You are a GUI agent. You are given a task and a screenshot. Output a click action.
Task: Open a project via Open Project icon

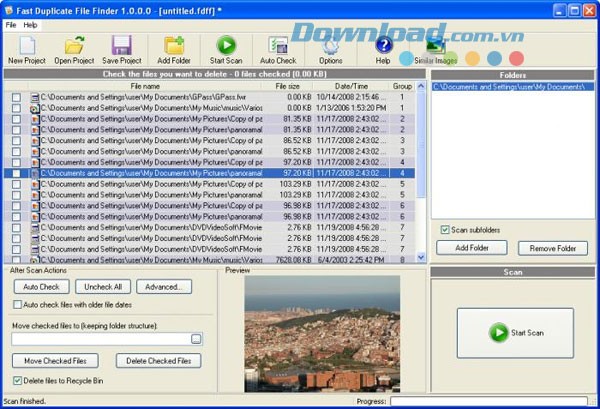coord(74,46)
